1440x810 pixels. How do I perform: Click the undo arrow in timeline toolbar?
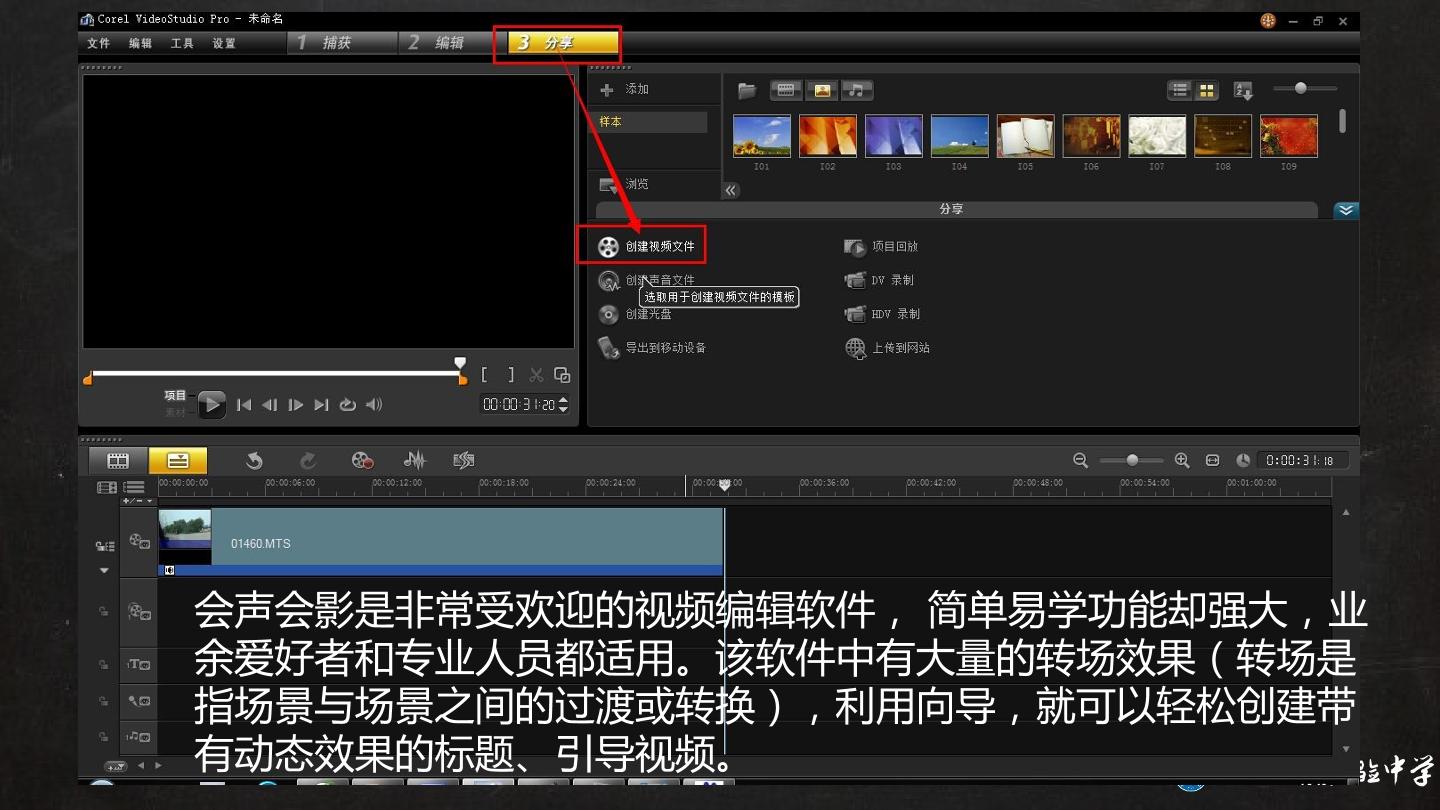tap(254, 460)
